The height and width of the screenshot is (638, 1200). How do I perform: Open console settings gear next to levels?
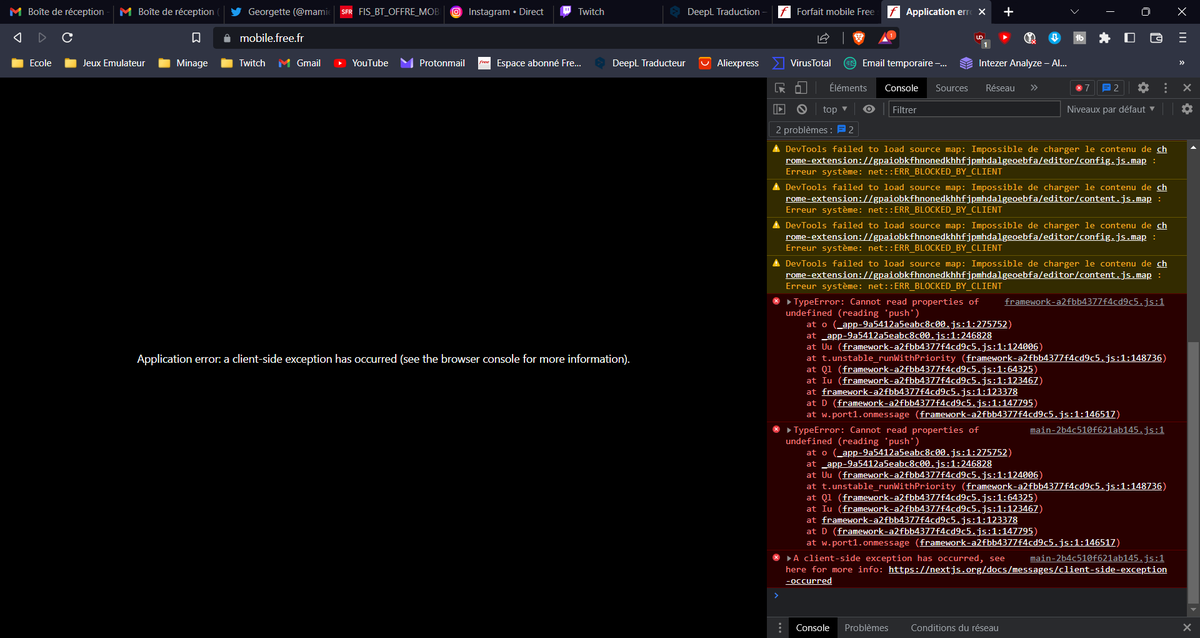(1187, 109)
